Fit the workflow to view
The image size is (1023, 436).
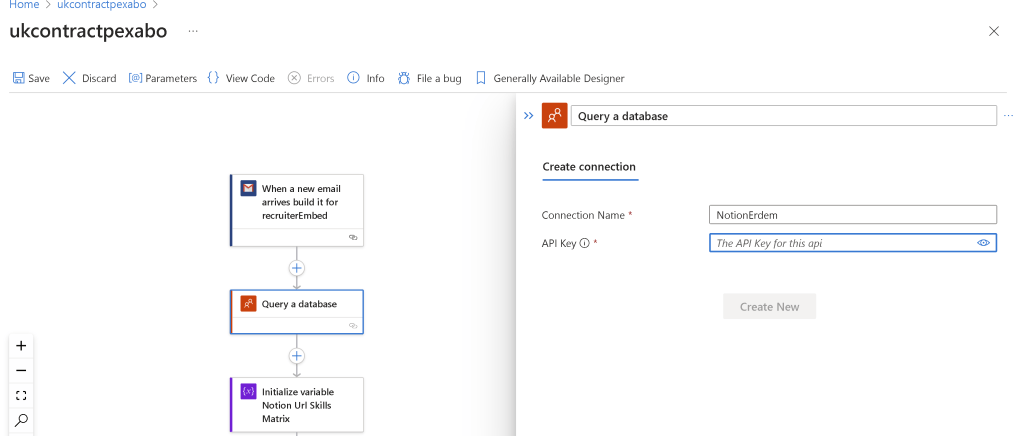tap(21, 396)
